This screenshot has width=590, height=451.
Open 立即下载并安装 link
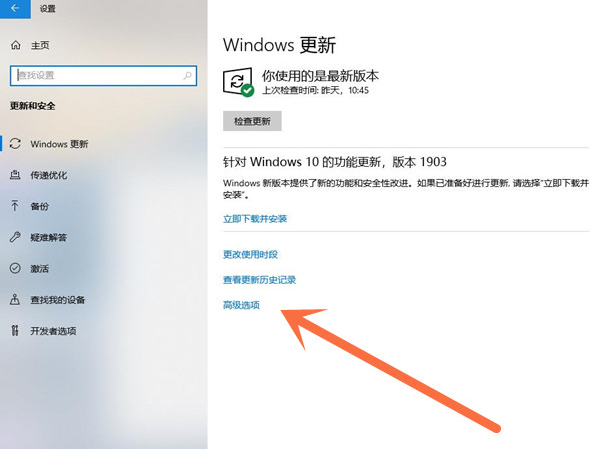pyautogui.click(x=255, y=219)
